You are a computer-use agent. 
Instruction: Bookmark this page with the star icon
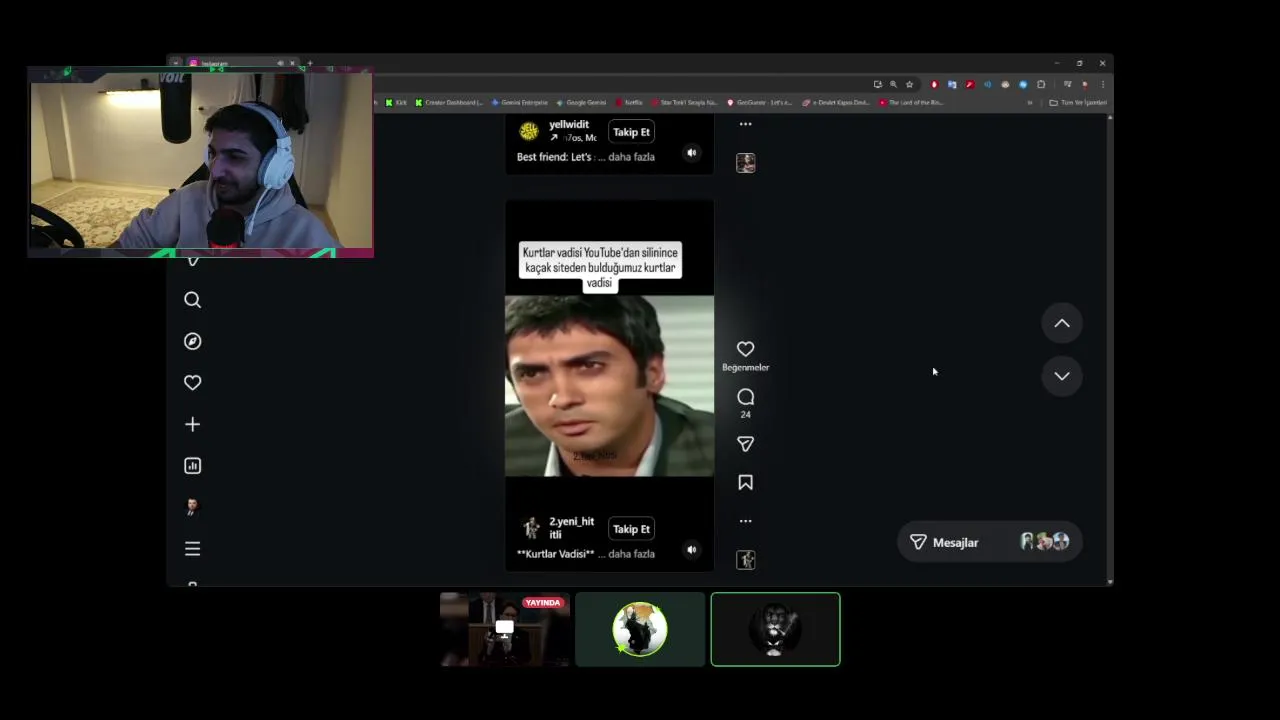coord(909,84)
